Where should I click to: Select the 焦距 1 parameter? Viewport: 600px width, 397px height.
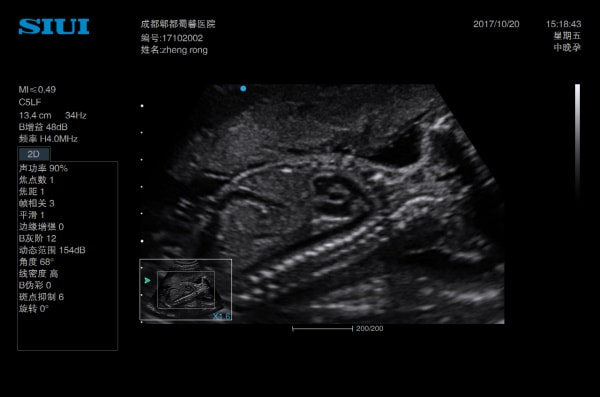pyautogui.click(x=32, y=191)
